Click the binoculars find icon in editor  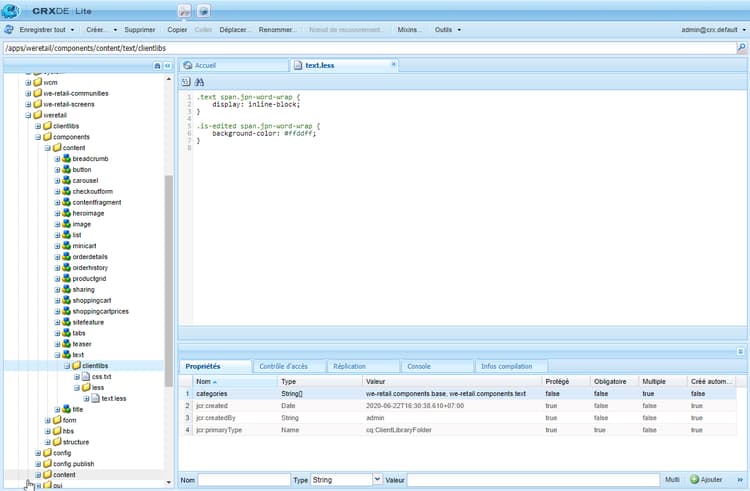coord(200,81)
